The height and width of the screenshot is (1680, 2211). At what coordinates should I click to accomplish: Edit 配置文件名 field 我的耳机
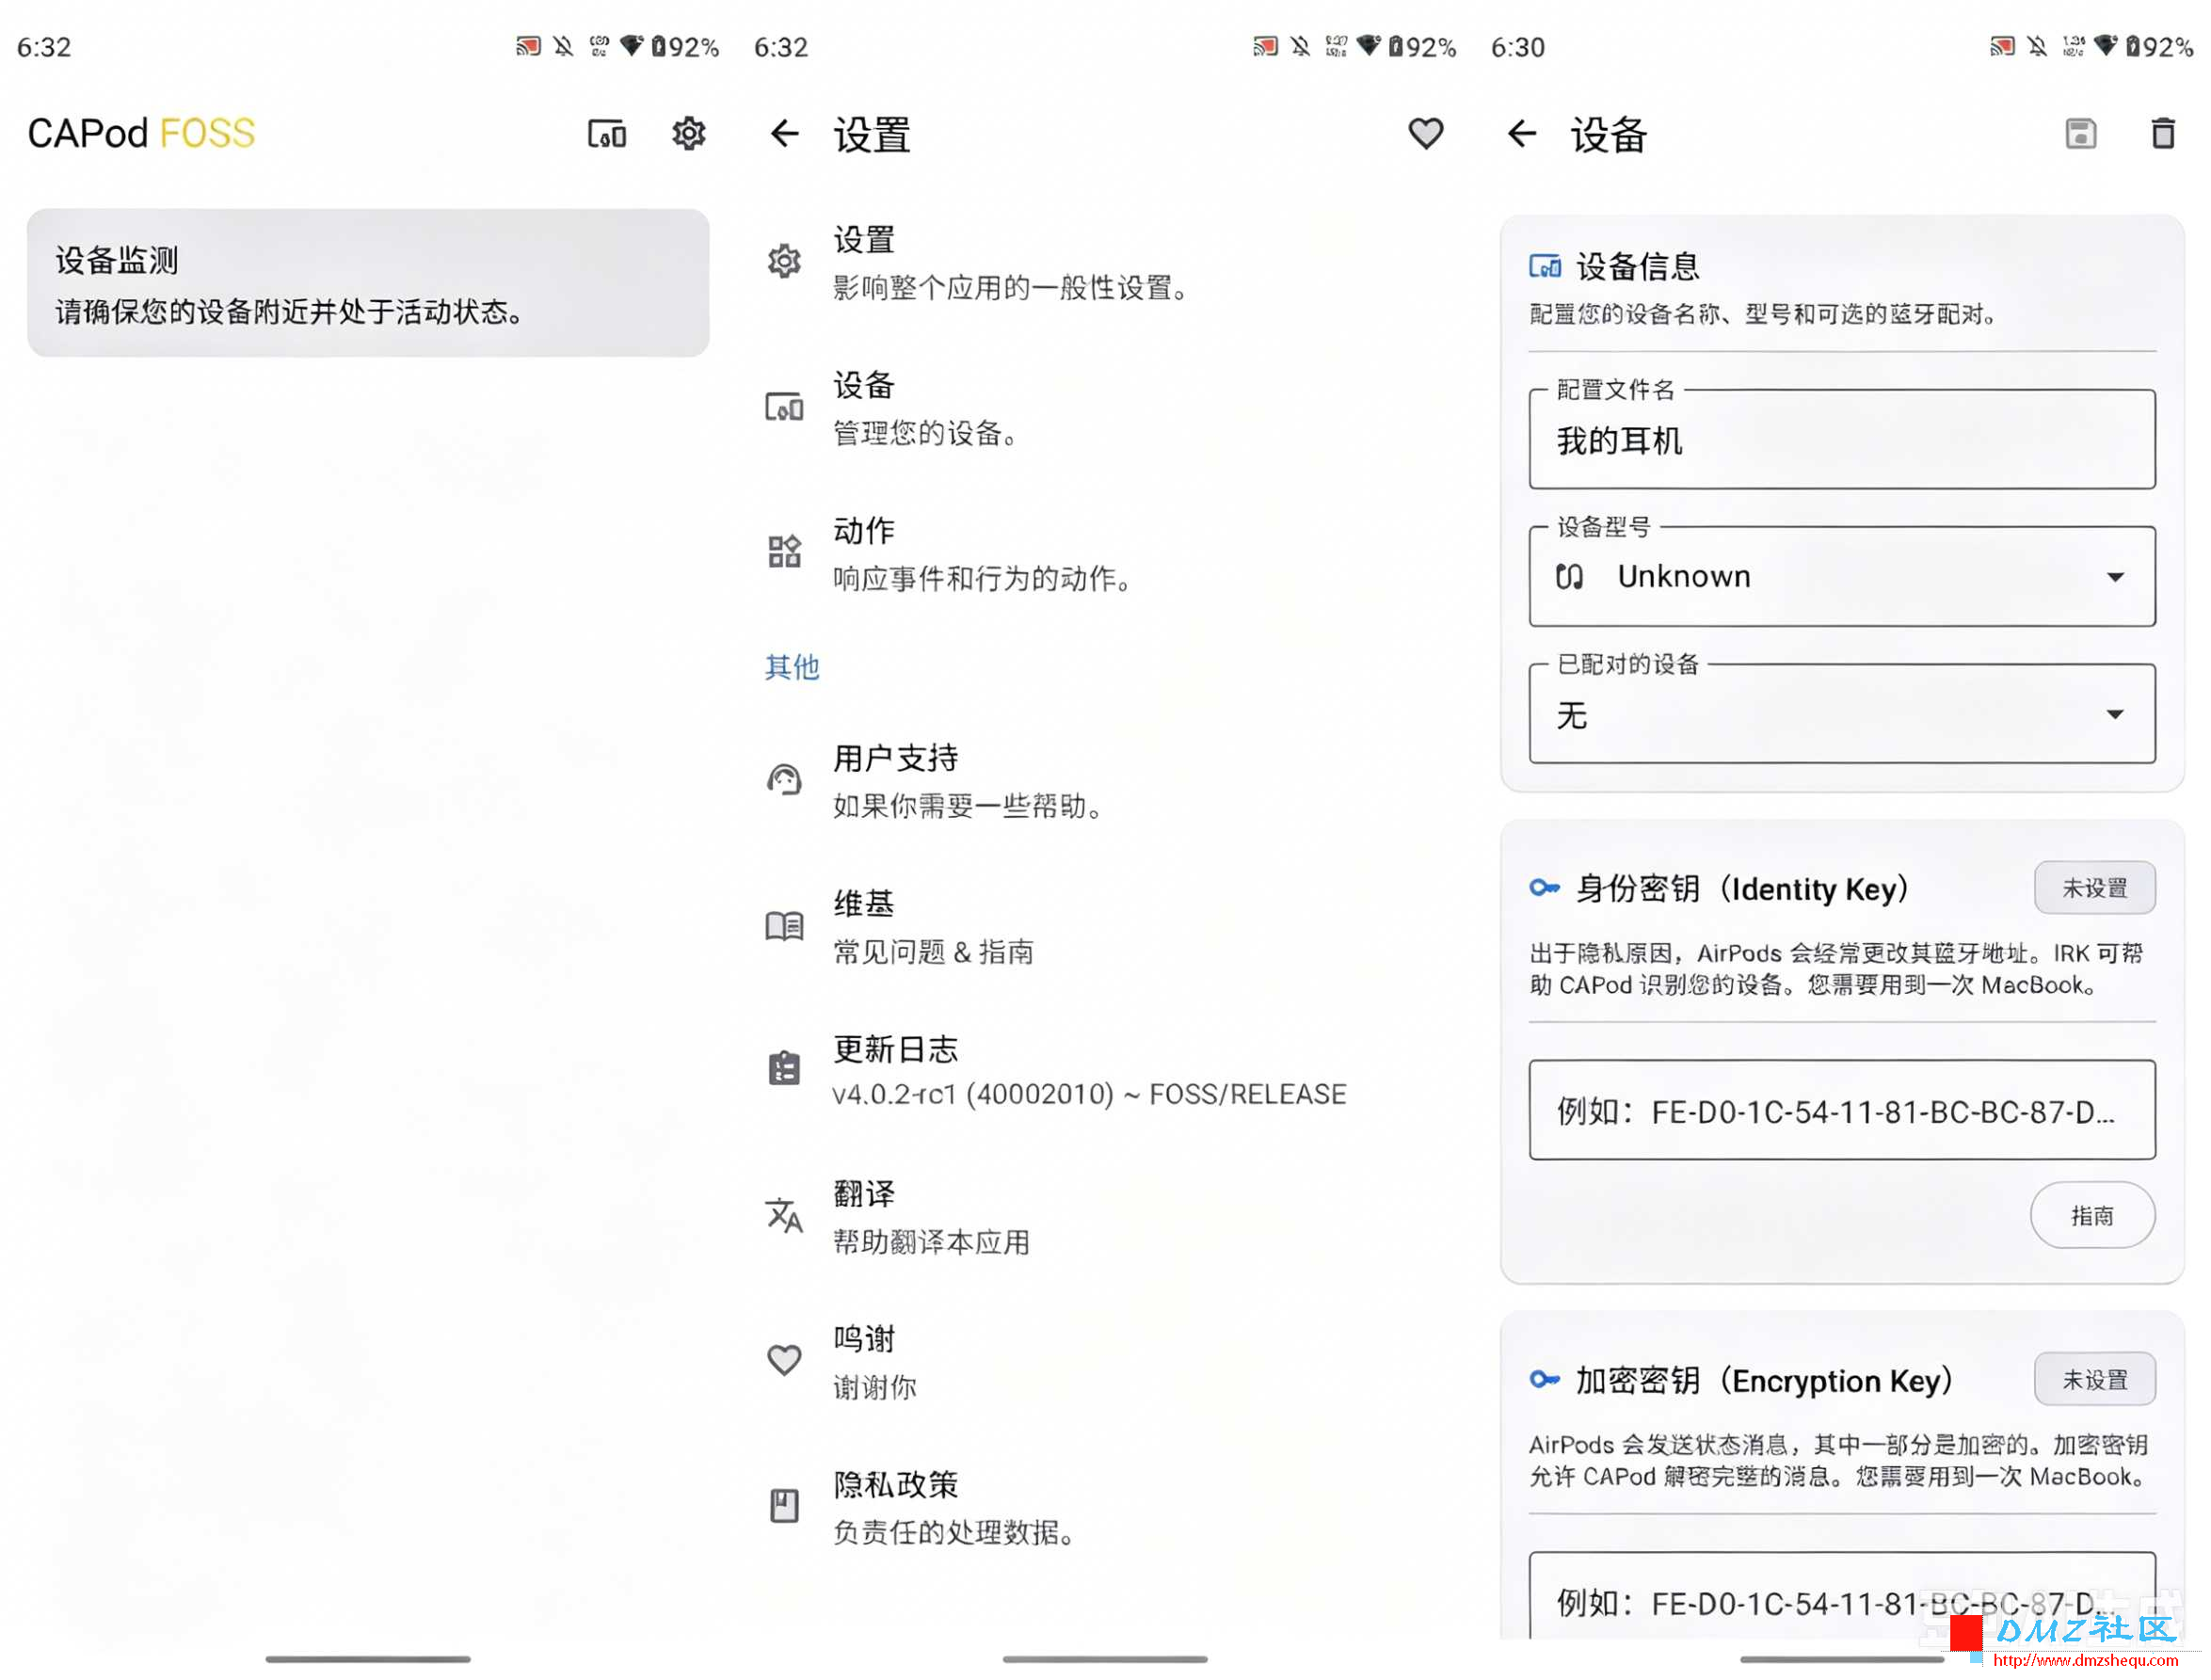tap(1842, 440)
